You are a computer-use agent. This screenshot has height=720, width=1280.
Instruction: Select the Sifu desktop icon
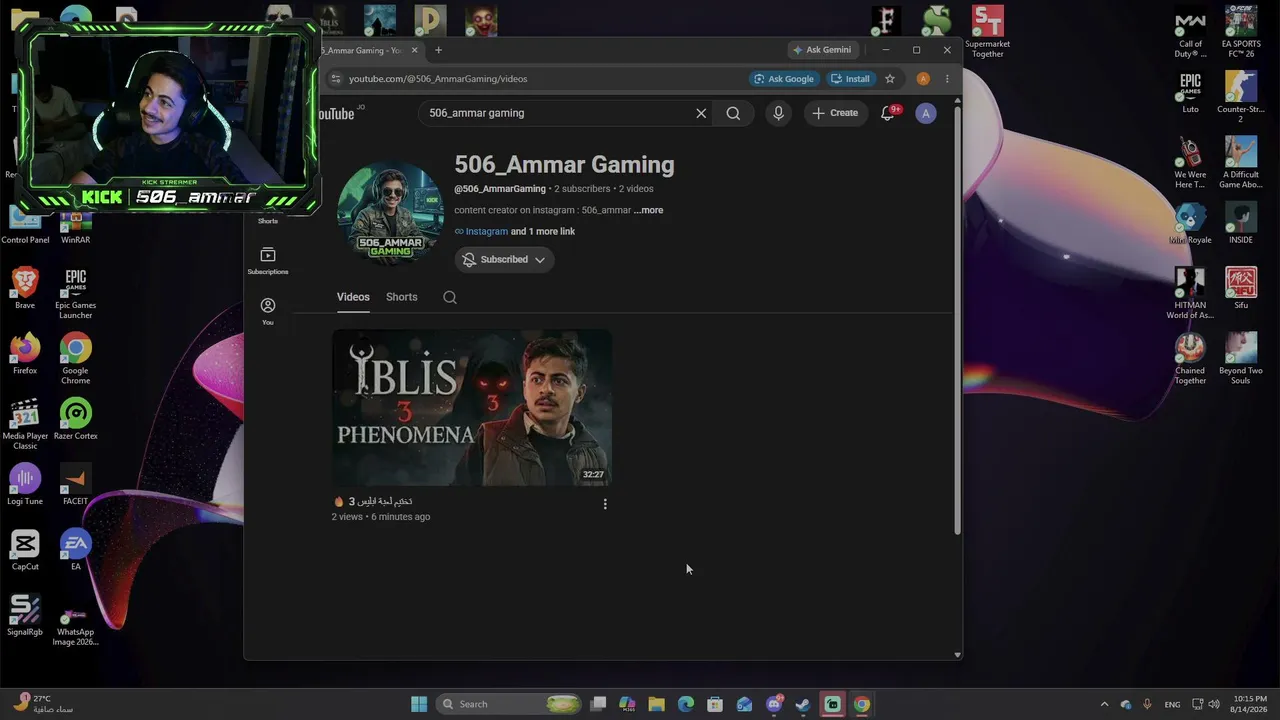point(1241,288)
